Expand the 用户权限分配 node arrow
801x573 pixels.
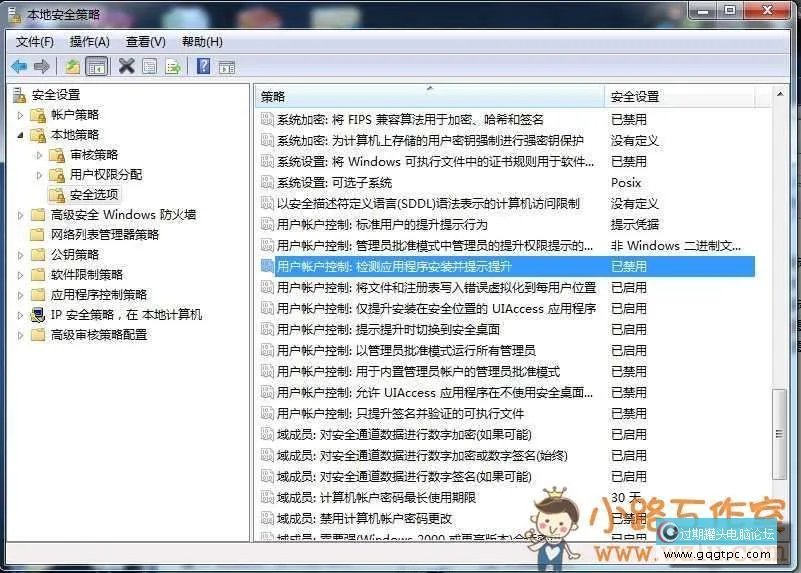click(39, 175)
